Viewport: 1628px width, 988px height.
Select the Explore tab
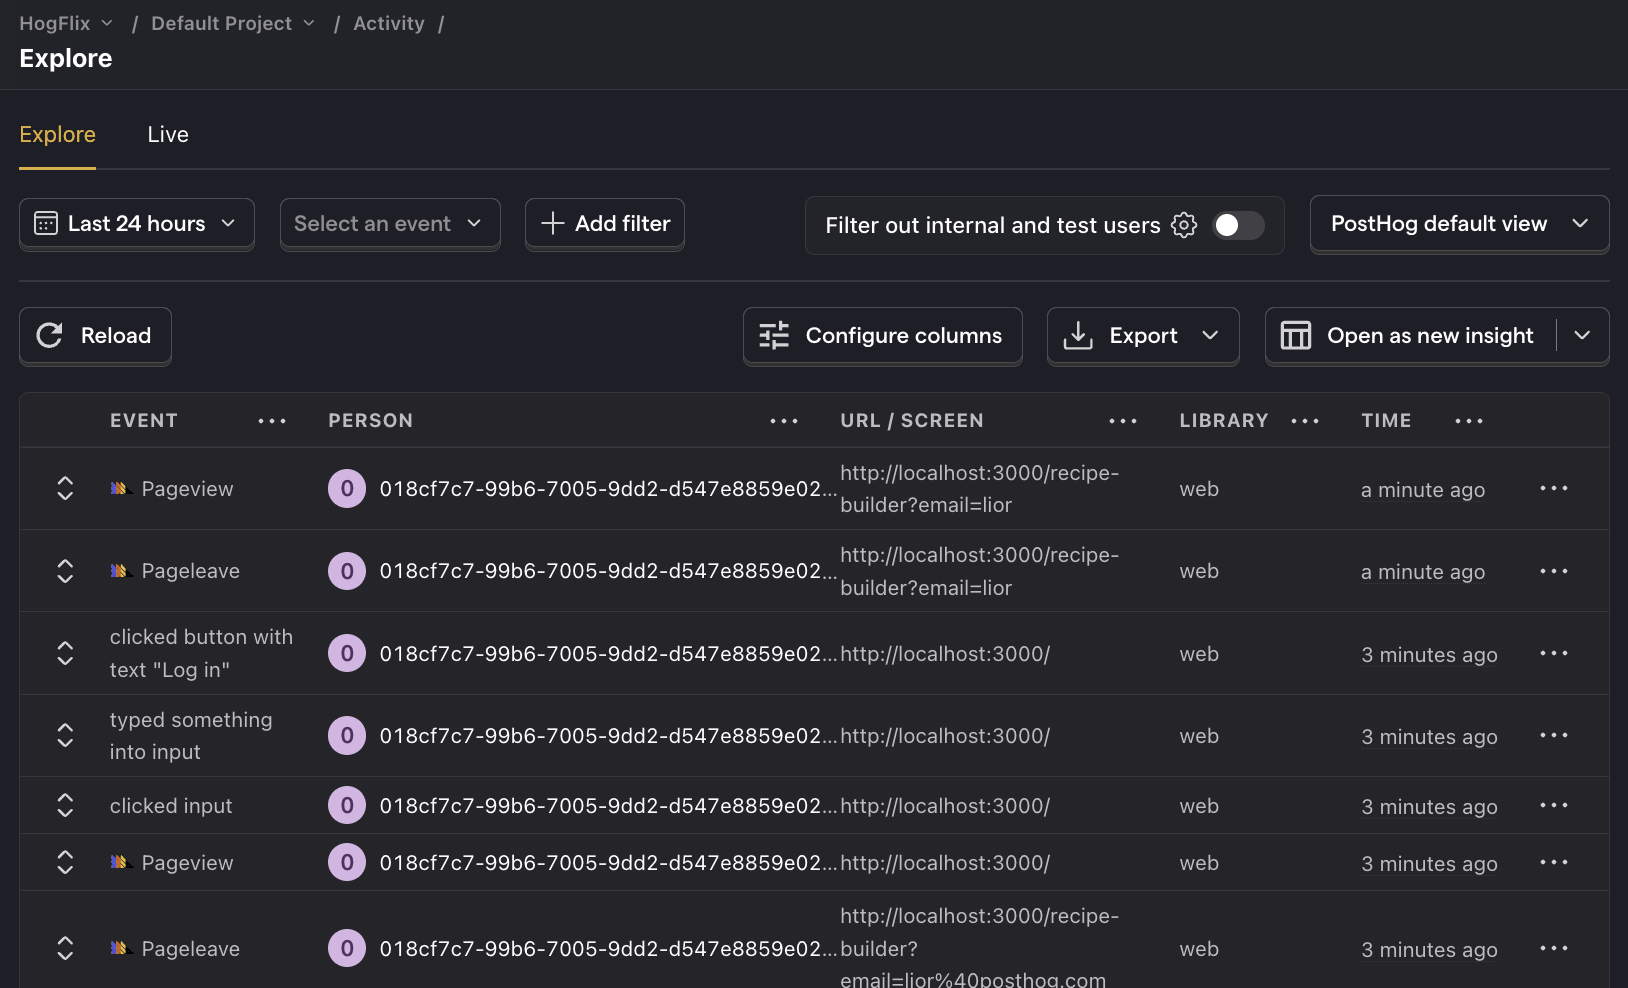58,135
